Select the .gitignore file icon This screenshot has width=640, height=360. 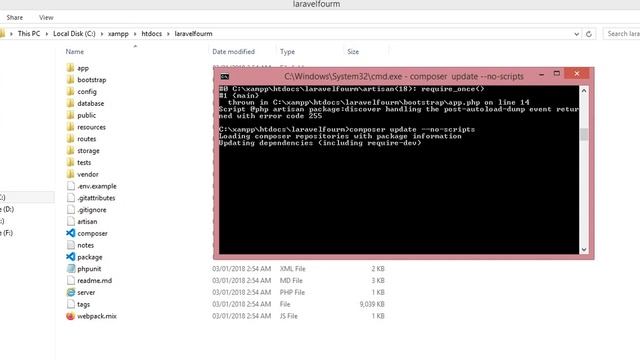coord(71,210)
